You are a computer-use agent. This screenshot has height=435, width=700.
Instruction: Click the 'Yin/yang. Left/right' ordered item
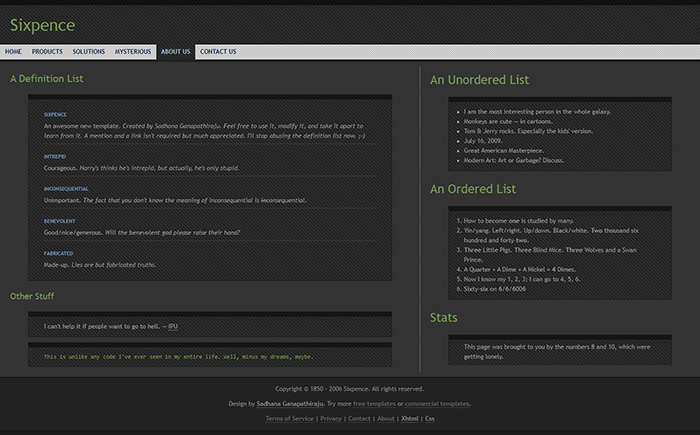[551, 235]
